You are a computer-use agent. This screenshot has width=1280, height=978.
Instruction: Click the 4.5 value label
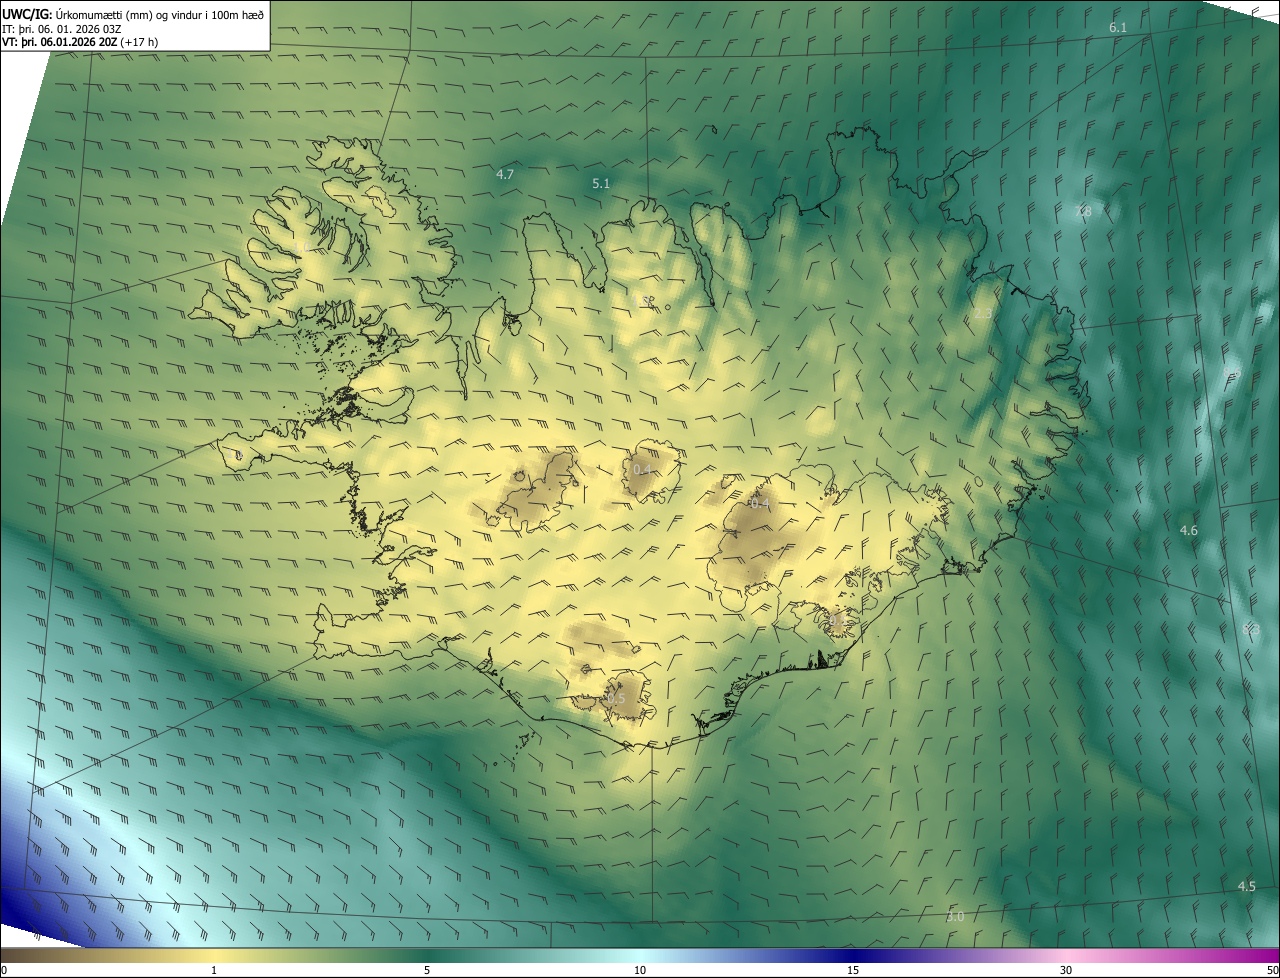pos(1247,886)
